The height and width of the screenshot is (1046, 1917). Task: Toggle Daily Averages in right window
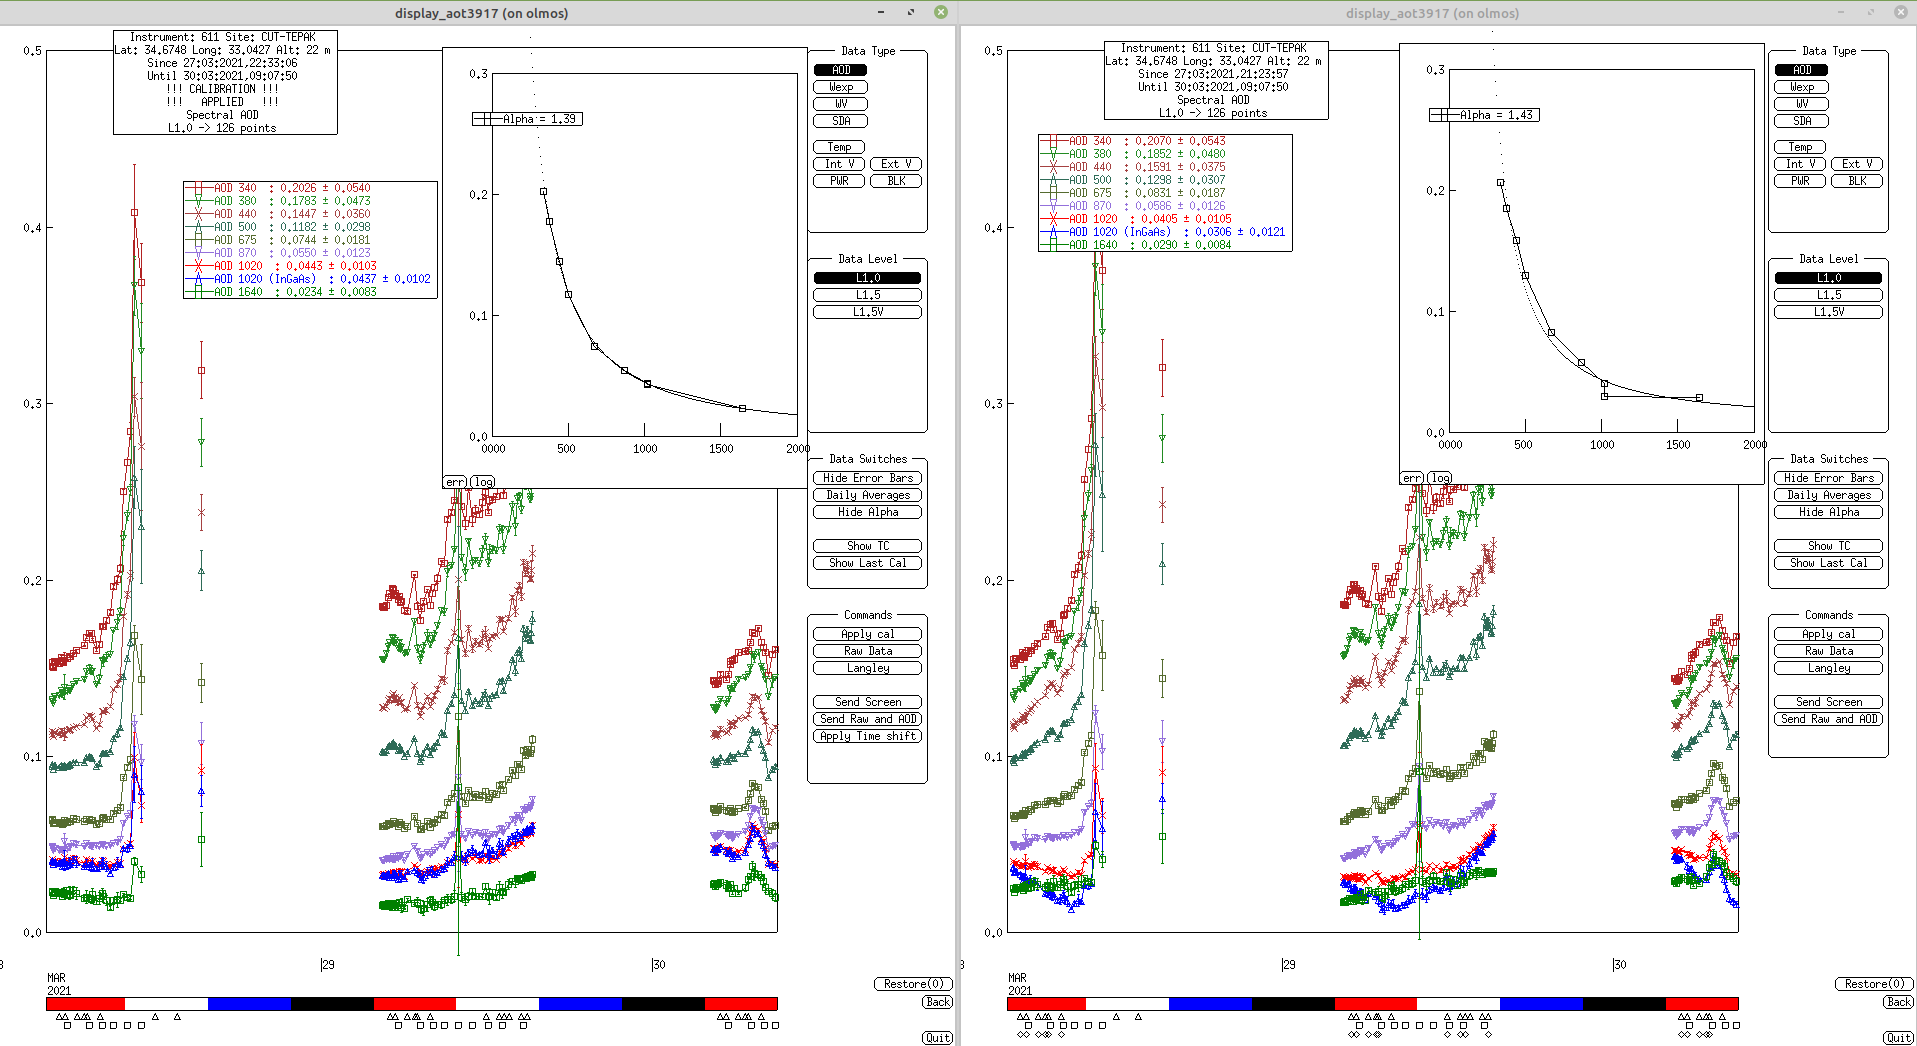(x=1828, y=495)
